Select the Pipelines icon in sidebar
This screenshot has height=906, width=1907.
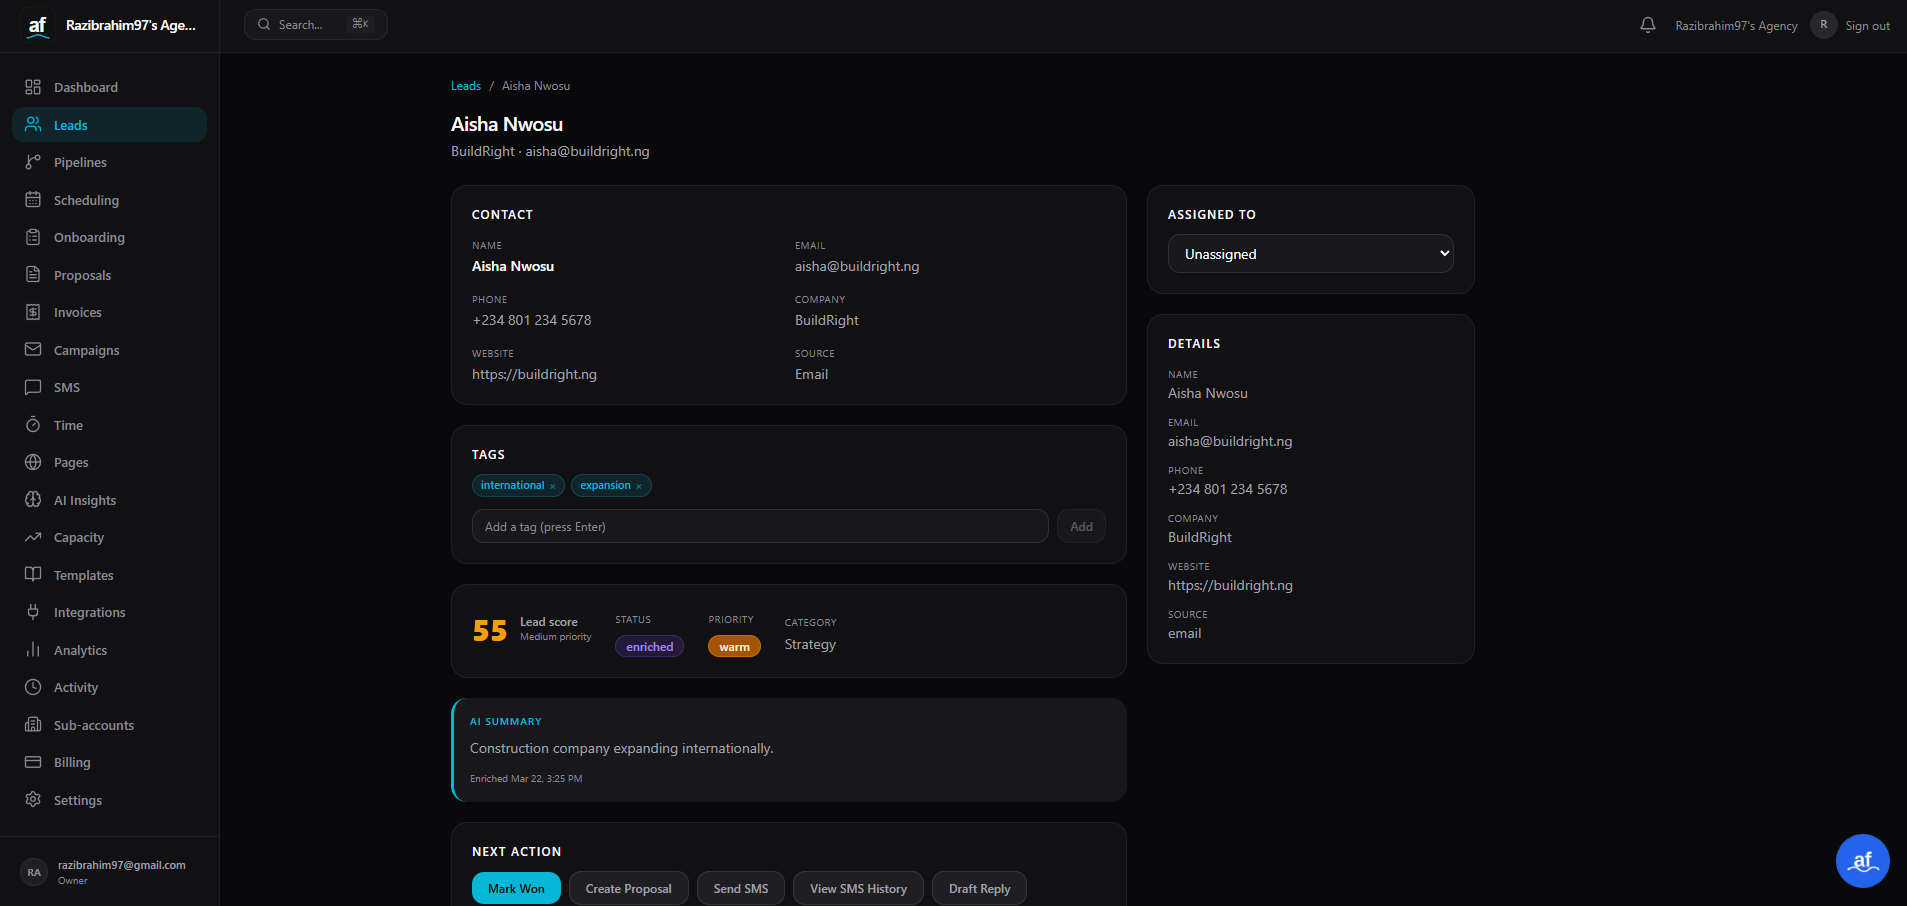pos(33,162)
